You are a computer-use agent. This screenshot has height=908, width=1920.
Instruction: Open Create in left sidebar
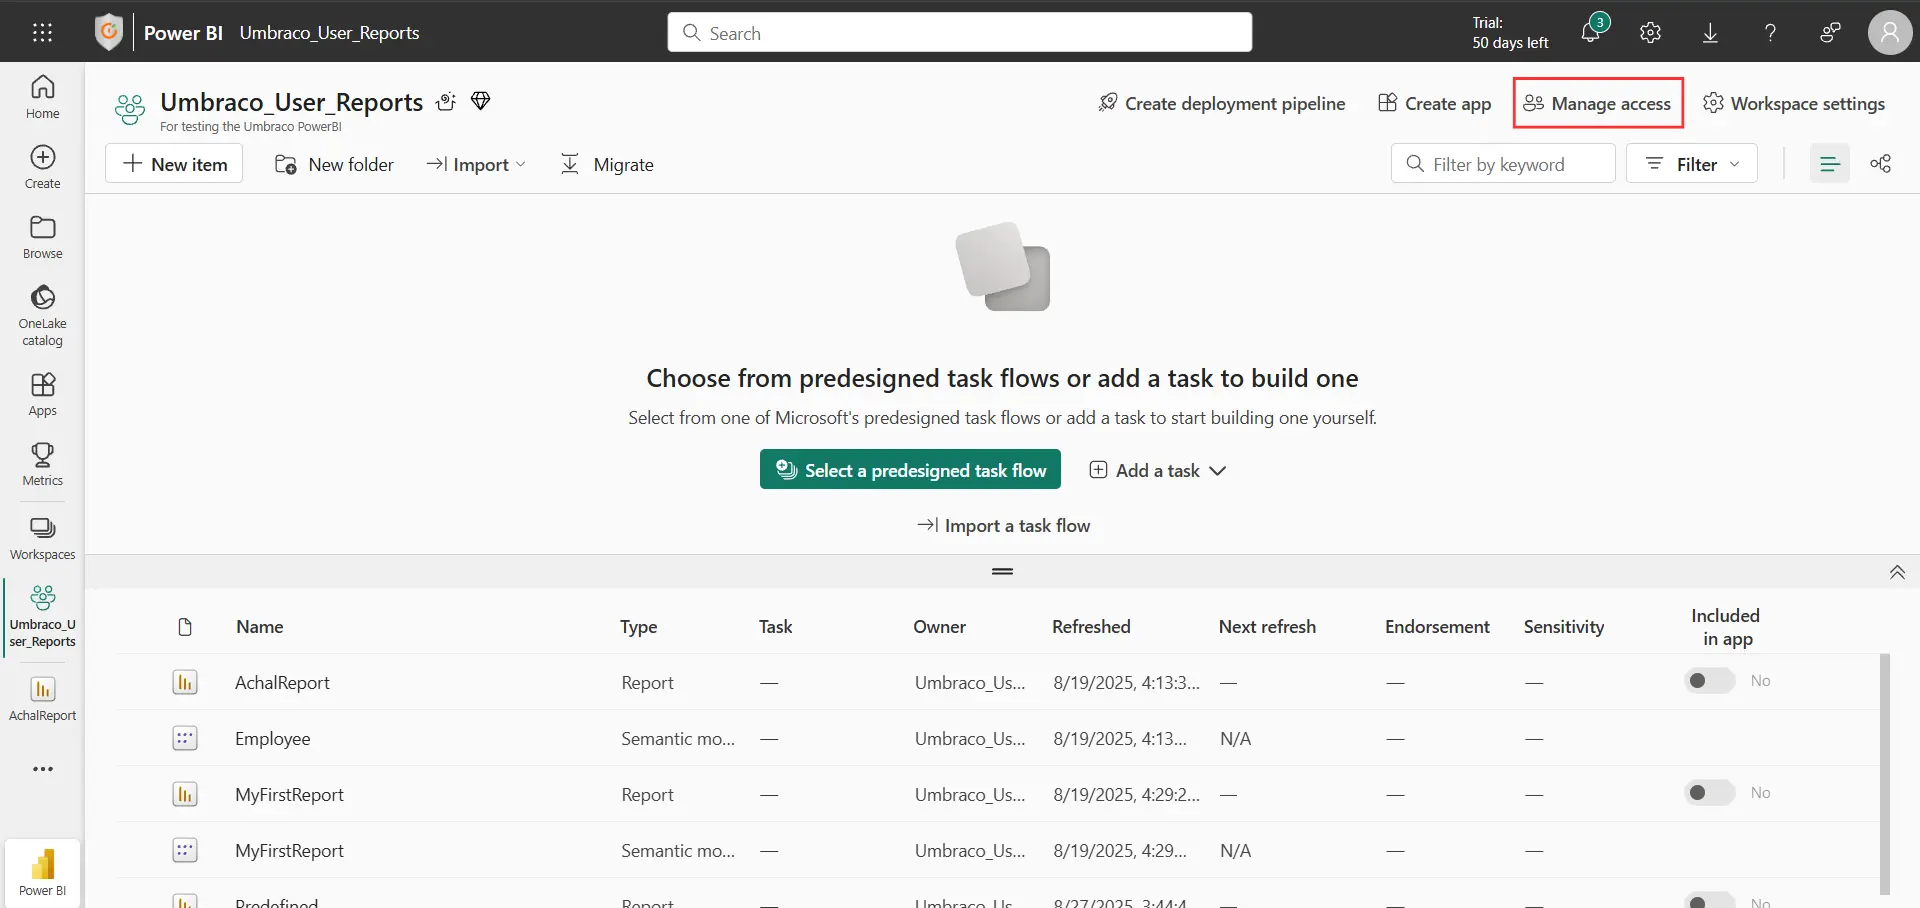[x=42, y=167]
